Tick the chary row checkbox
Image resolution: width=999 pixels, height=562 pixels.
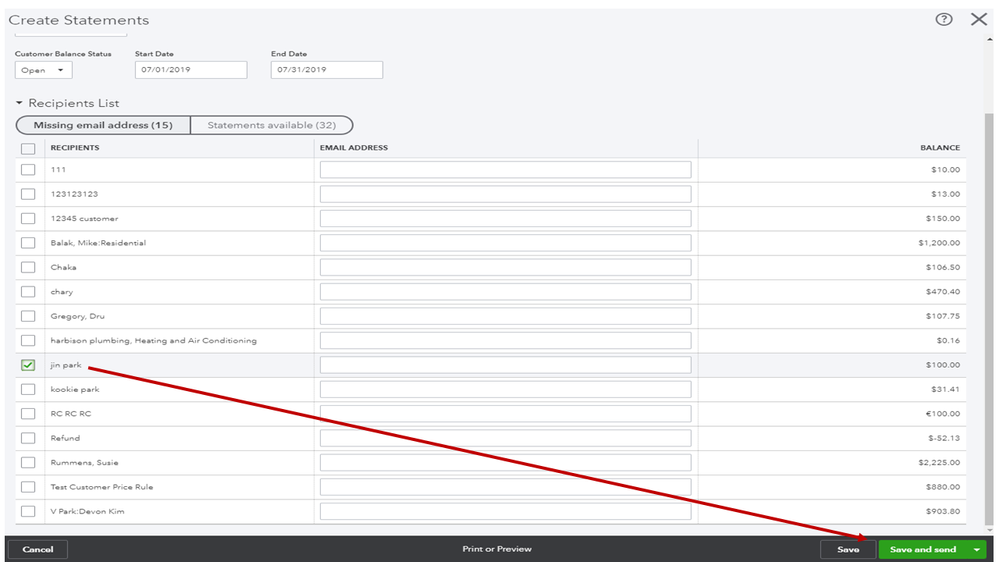pyautogui.click(x=28, y=292)
